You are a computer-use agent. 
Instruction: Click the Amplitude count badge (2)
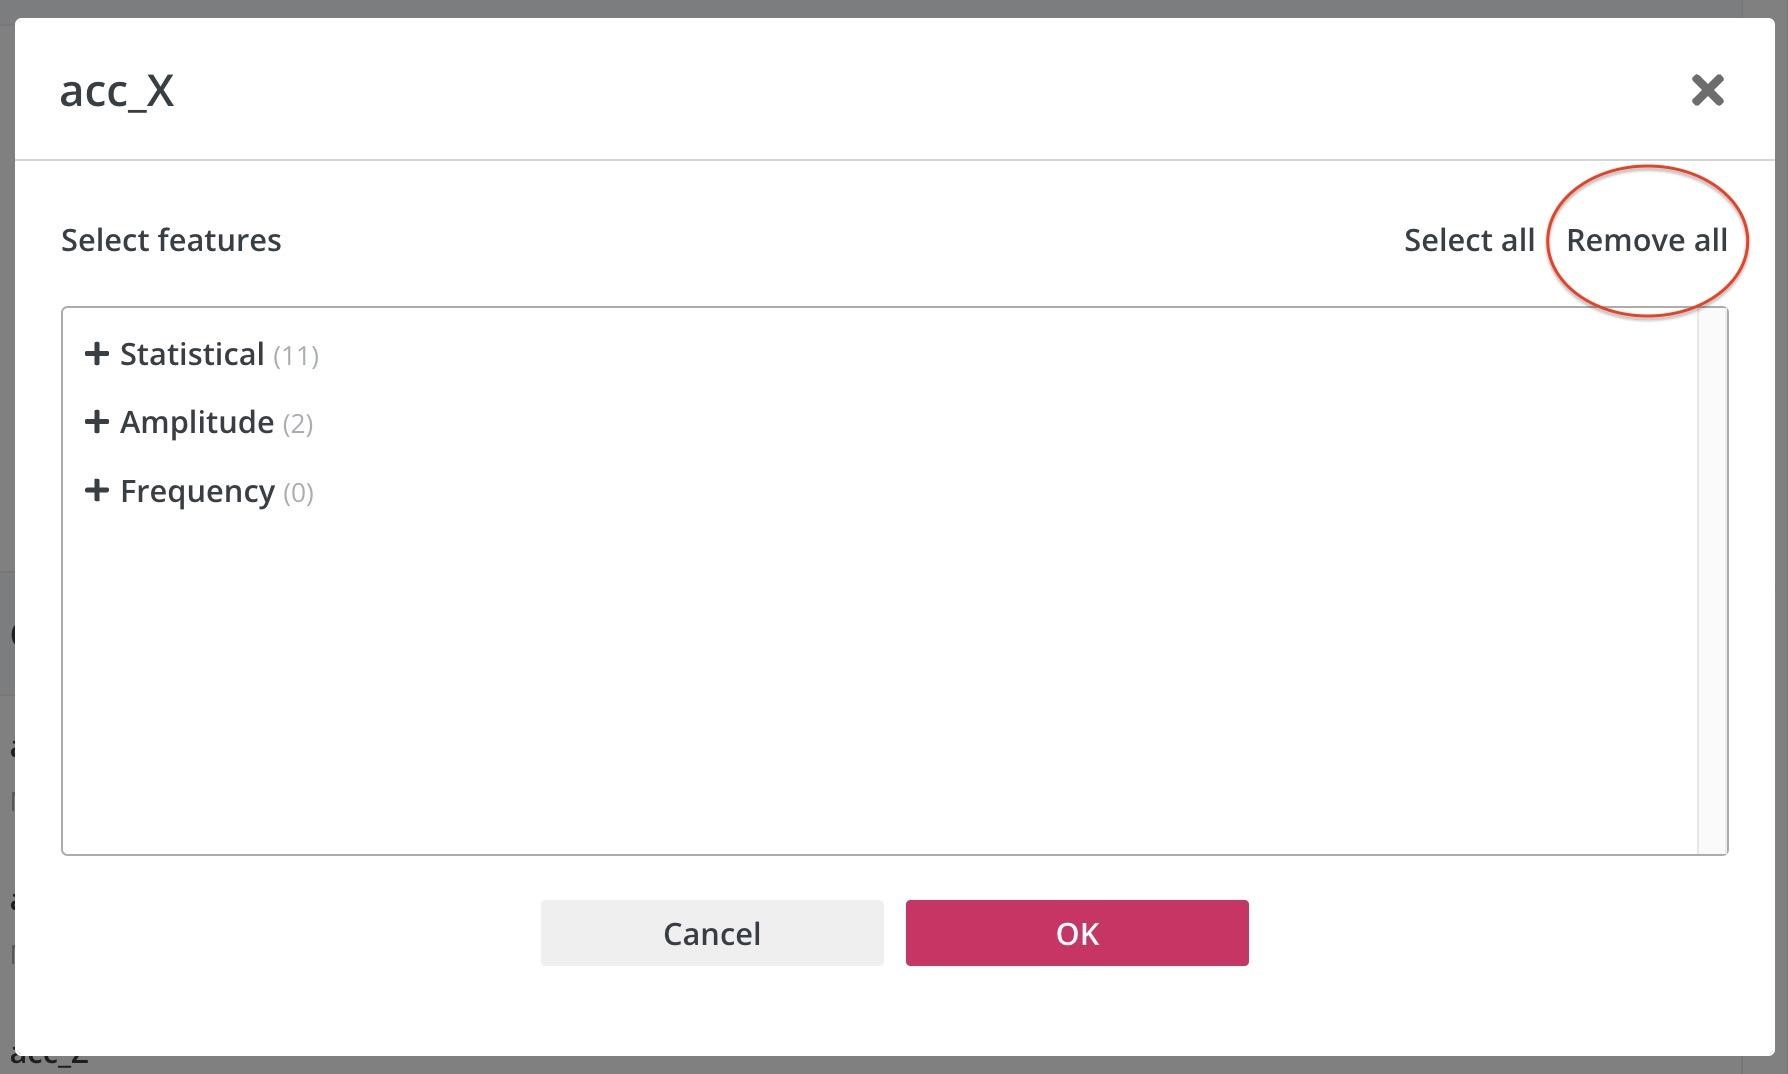(298, 424)
